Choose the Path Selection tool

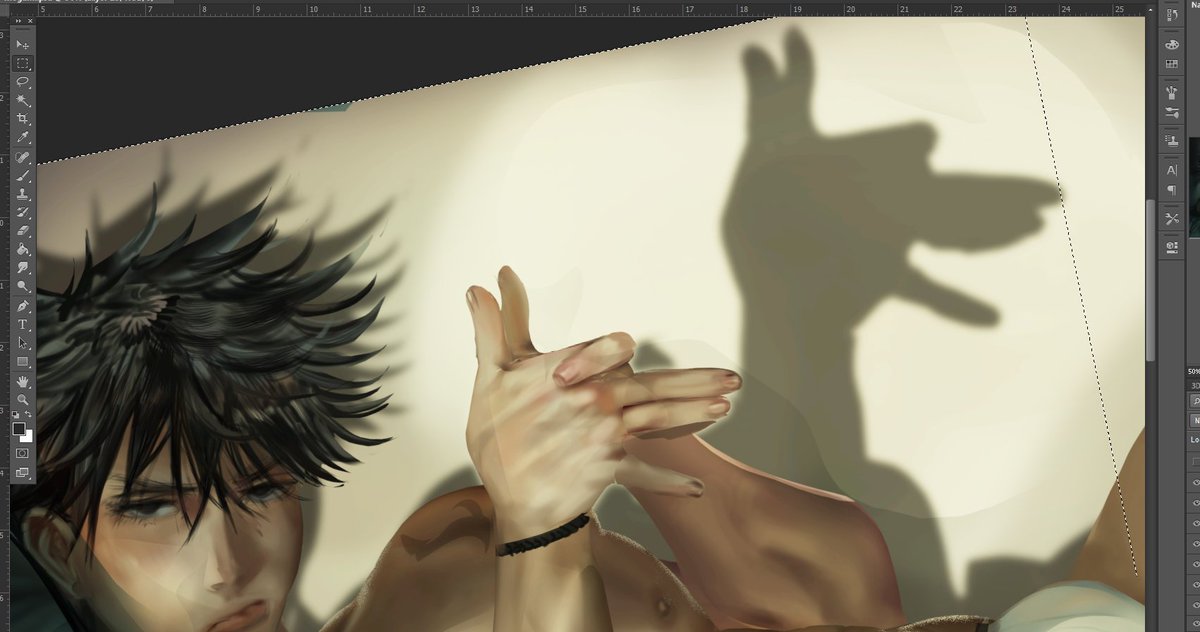tap(23, 343)
